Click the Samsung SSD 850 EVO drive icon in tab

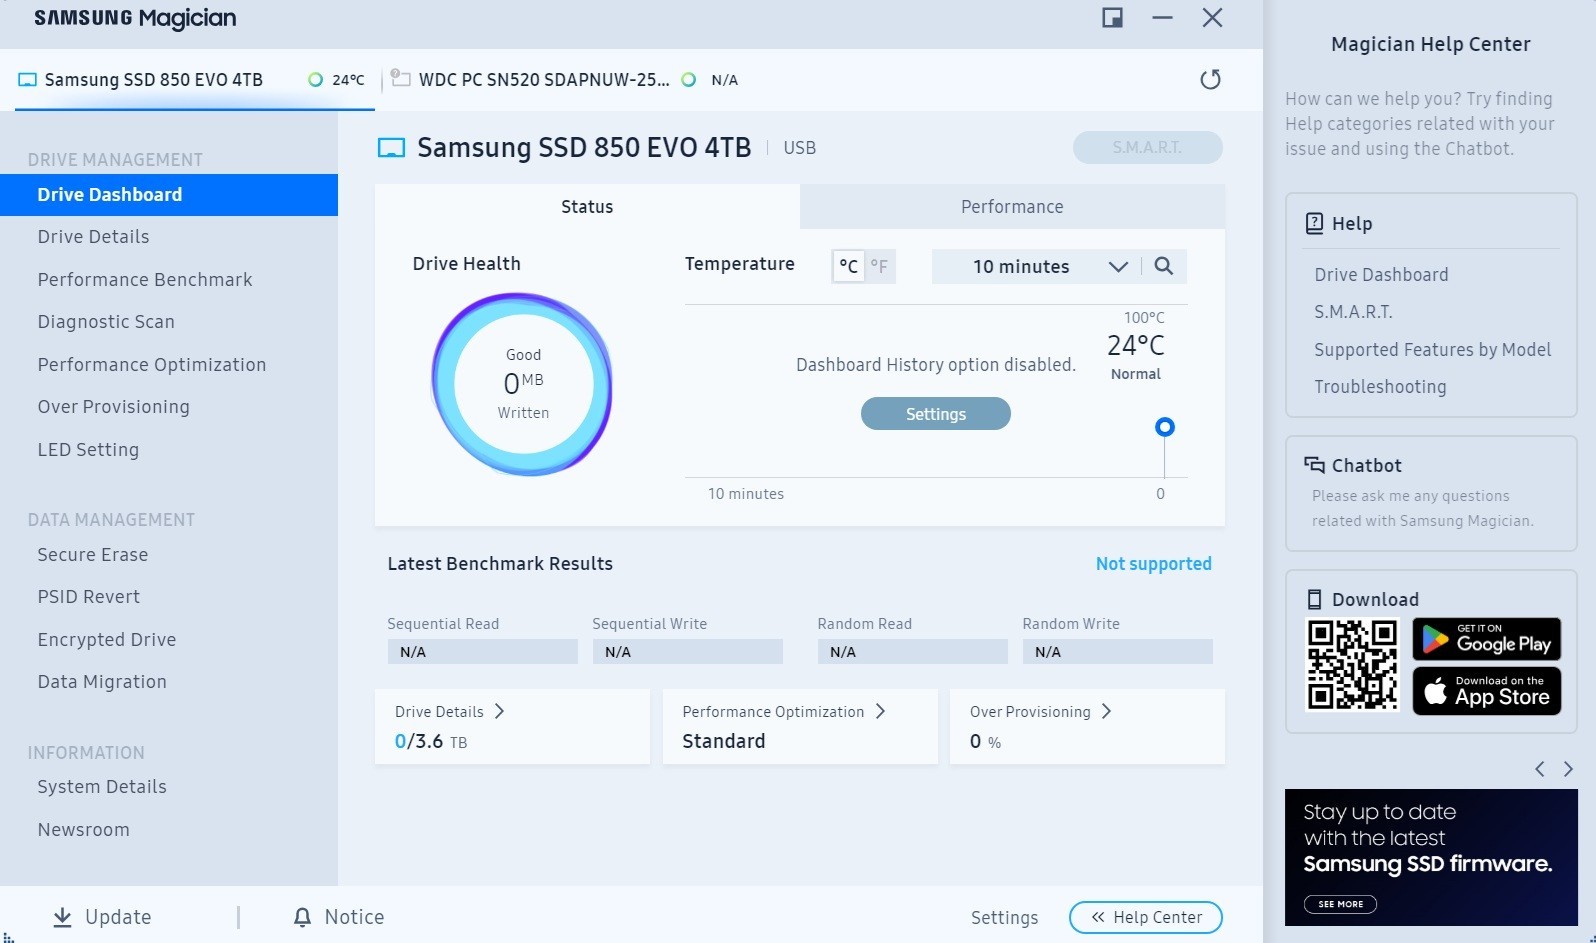pos(27,80)
